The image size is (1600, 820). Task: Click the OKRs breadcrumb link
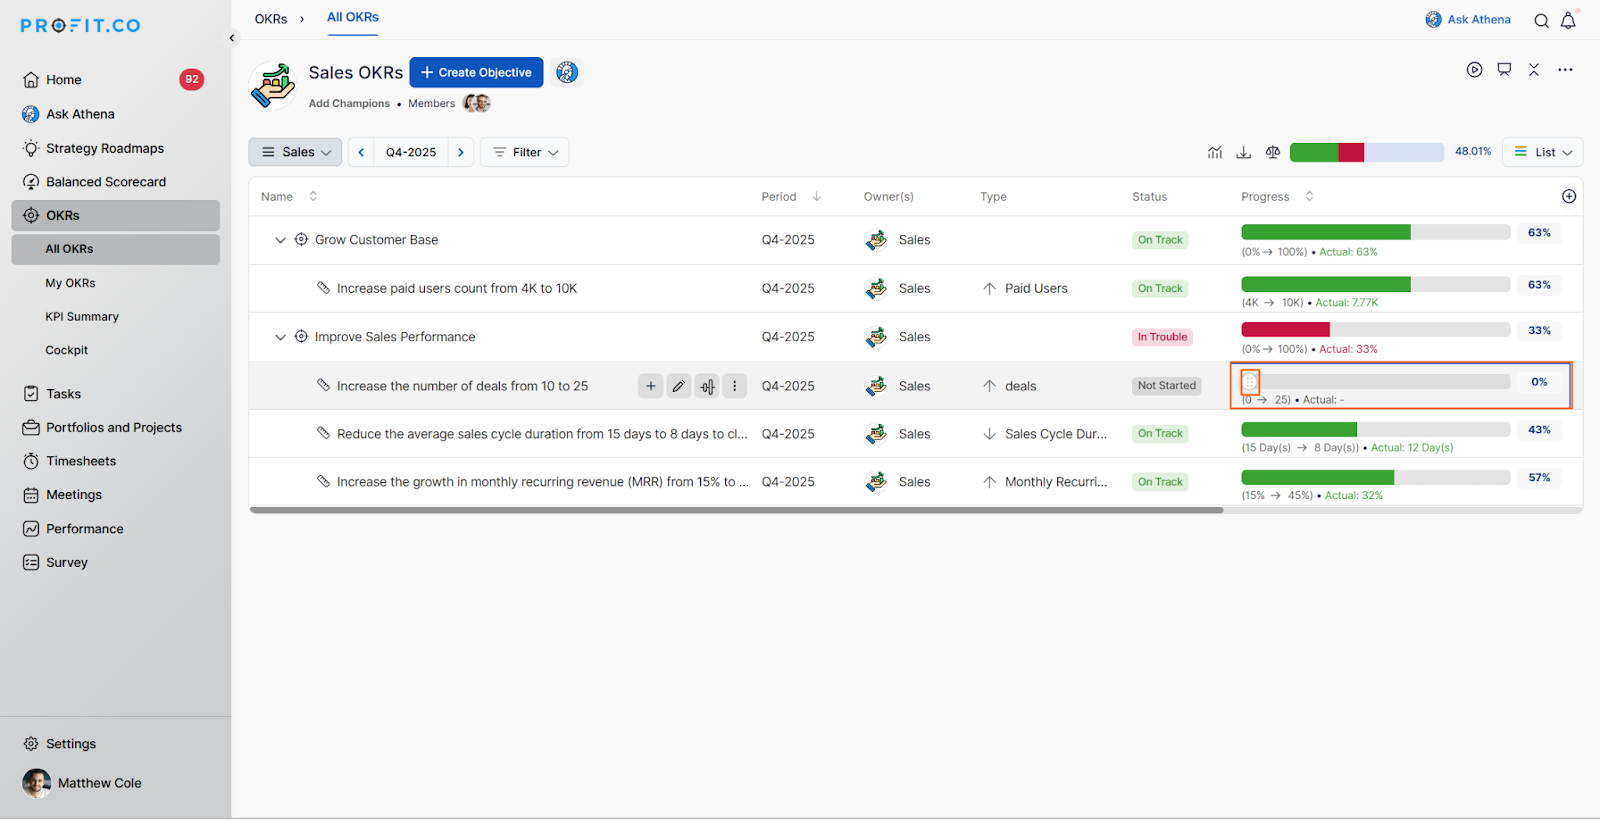pyautogui.click(x=271, y=19)
